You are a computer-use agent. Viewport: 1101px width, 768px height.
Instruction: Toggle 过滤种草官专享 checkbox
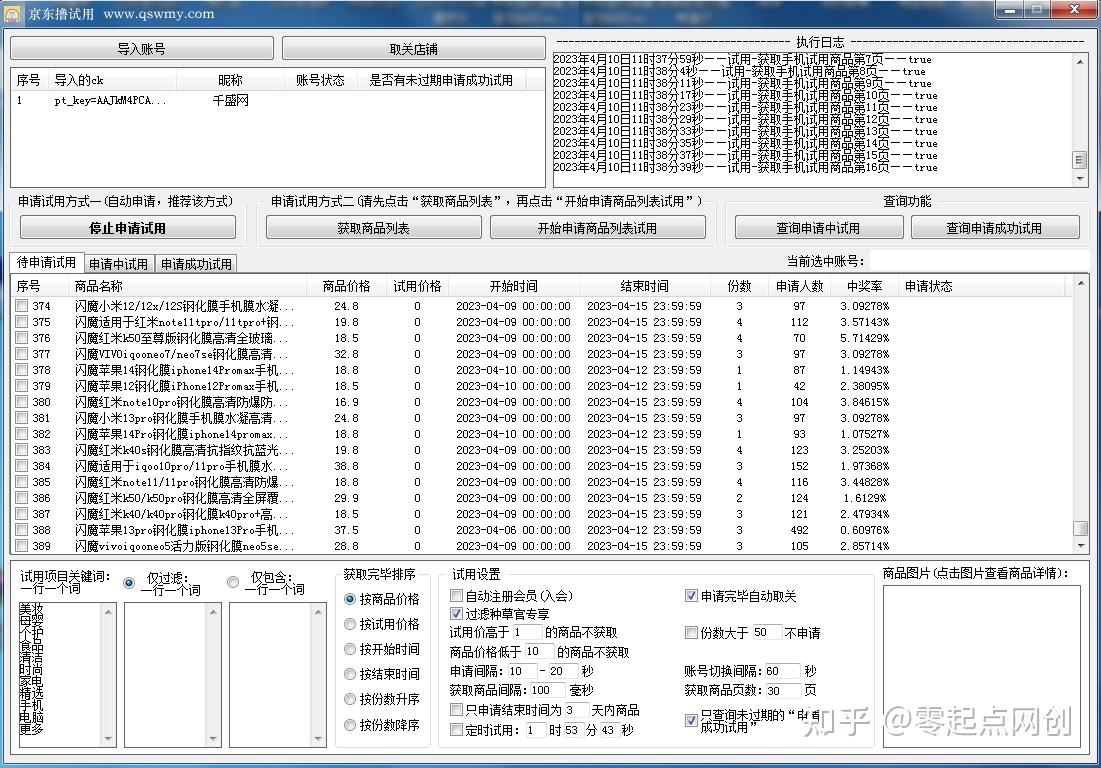click(x=456, y=614)
